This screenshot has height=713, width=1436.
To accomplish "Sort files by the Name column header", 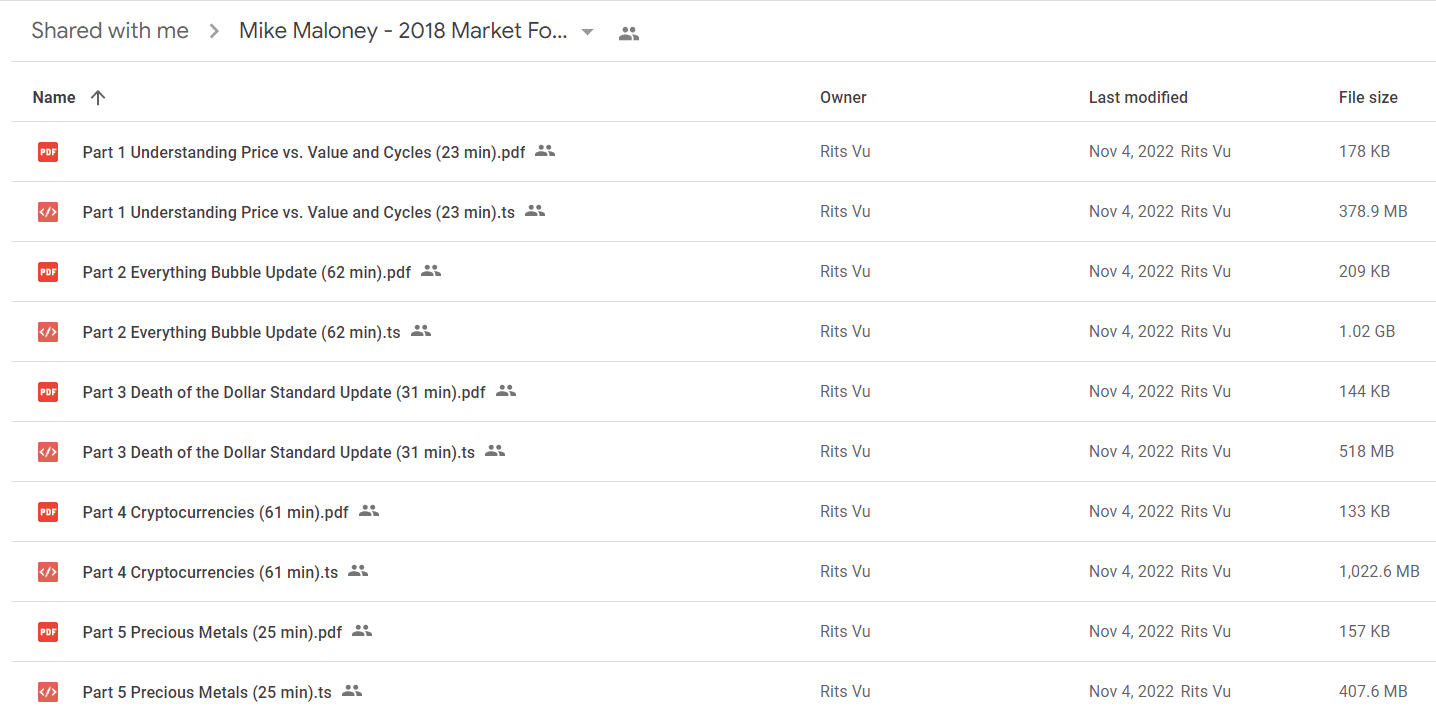I will (x=54, y=97).
